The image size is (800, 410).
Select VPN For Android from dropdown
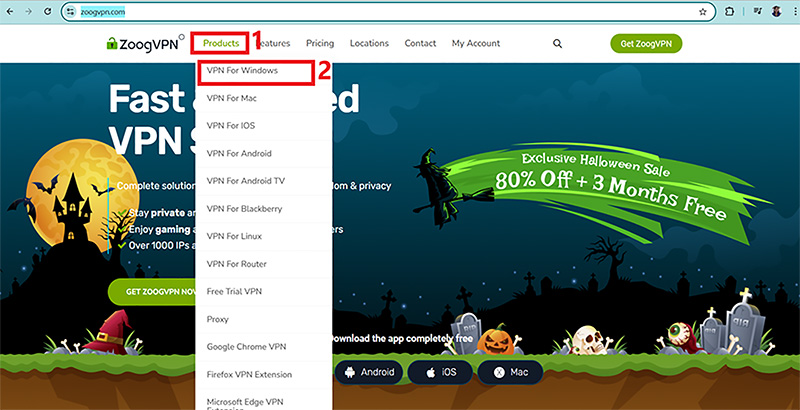coord(263,153)
